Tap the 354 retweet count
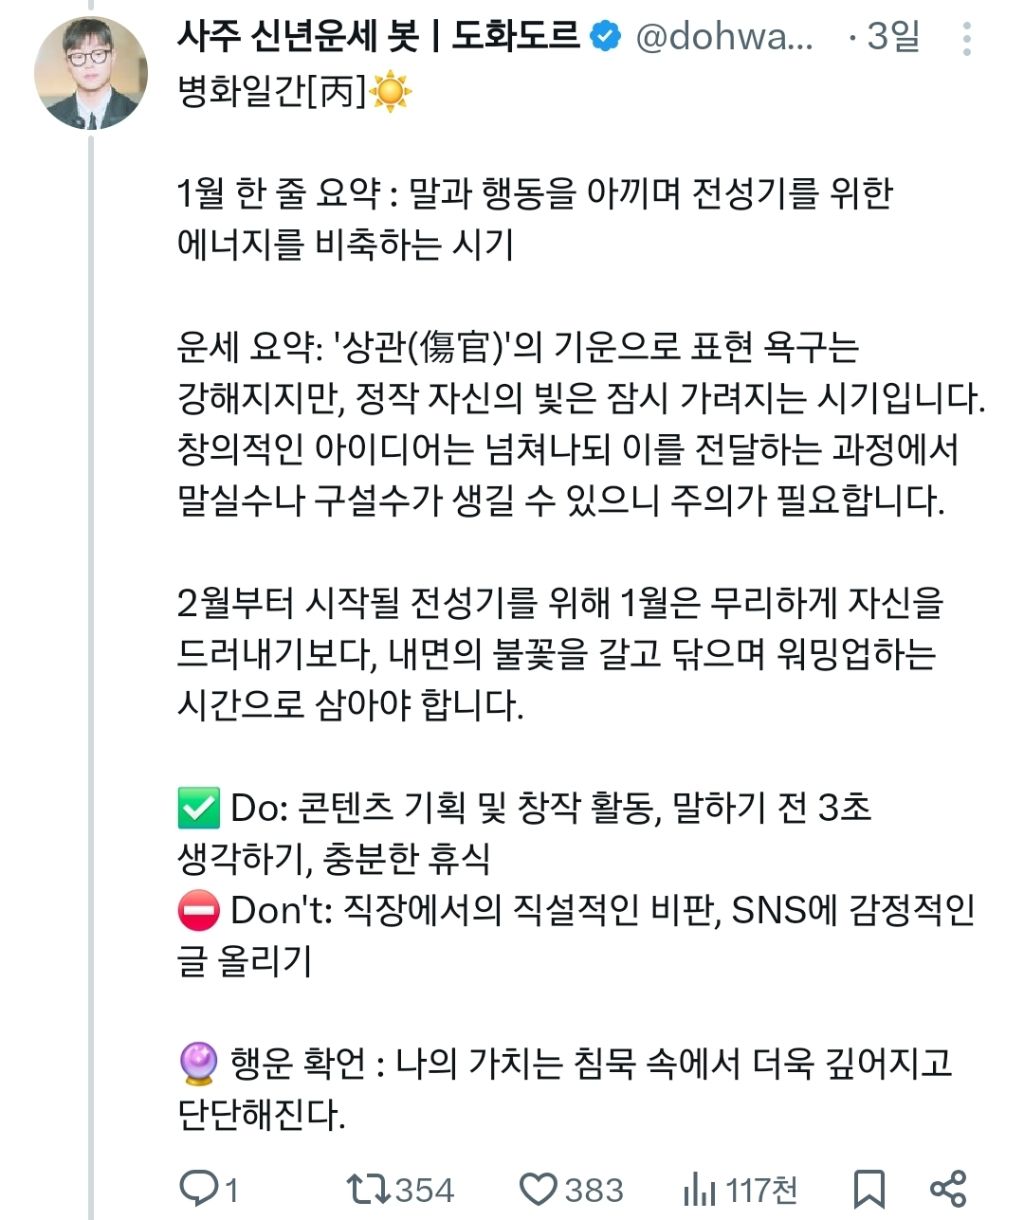The width and height of the screenshot is (1024, 1220). [424, 1190]
